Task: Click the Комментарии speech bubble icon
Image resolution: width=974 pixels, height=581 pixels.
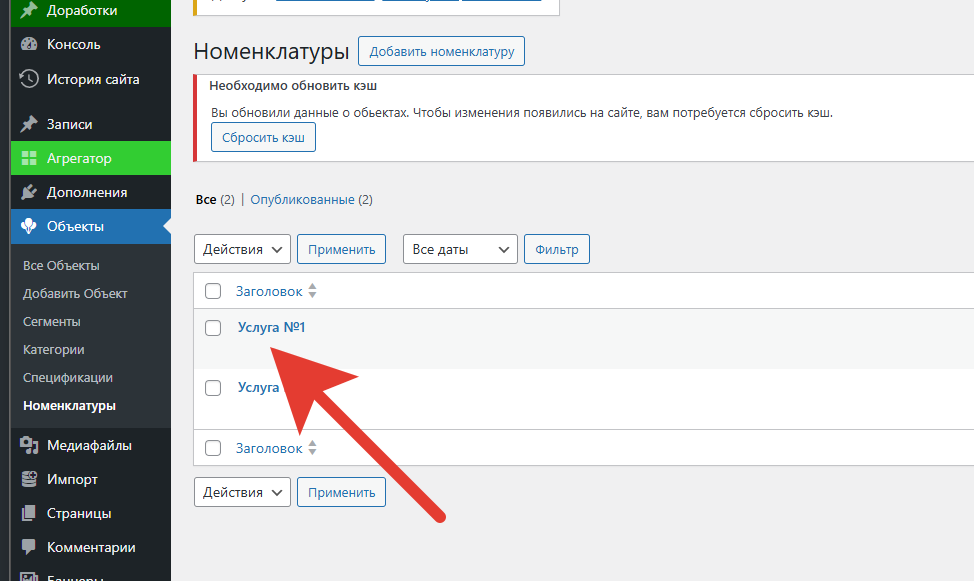Action: [x=29, y=547]
